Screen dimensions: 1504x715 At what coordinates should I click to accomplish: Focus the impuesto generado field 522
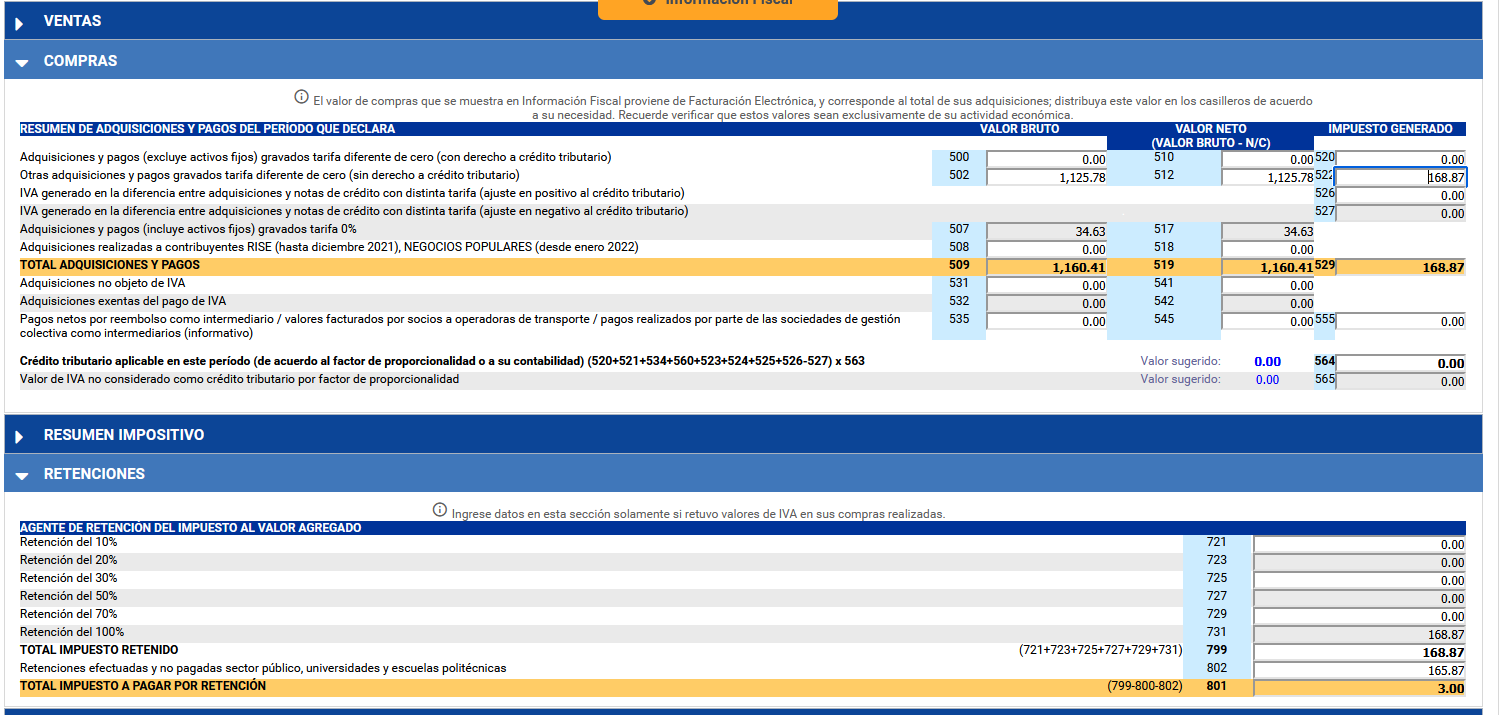point(1400,177)
